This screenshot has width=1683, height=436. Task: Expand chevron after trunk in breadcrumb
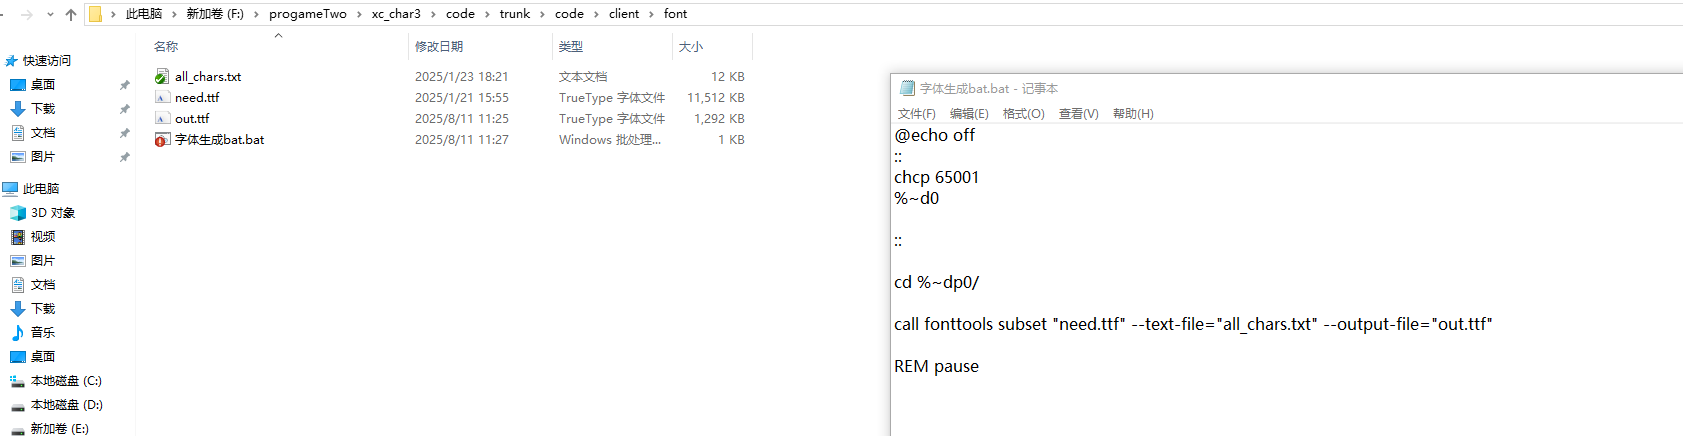click(x=542, y=14)
